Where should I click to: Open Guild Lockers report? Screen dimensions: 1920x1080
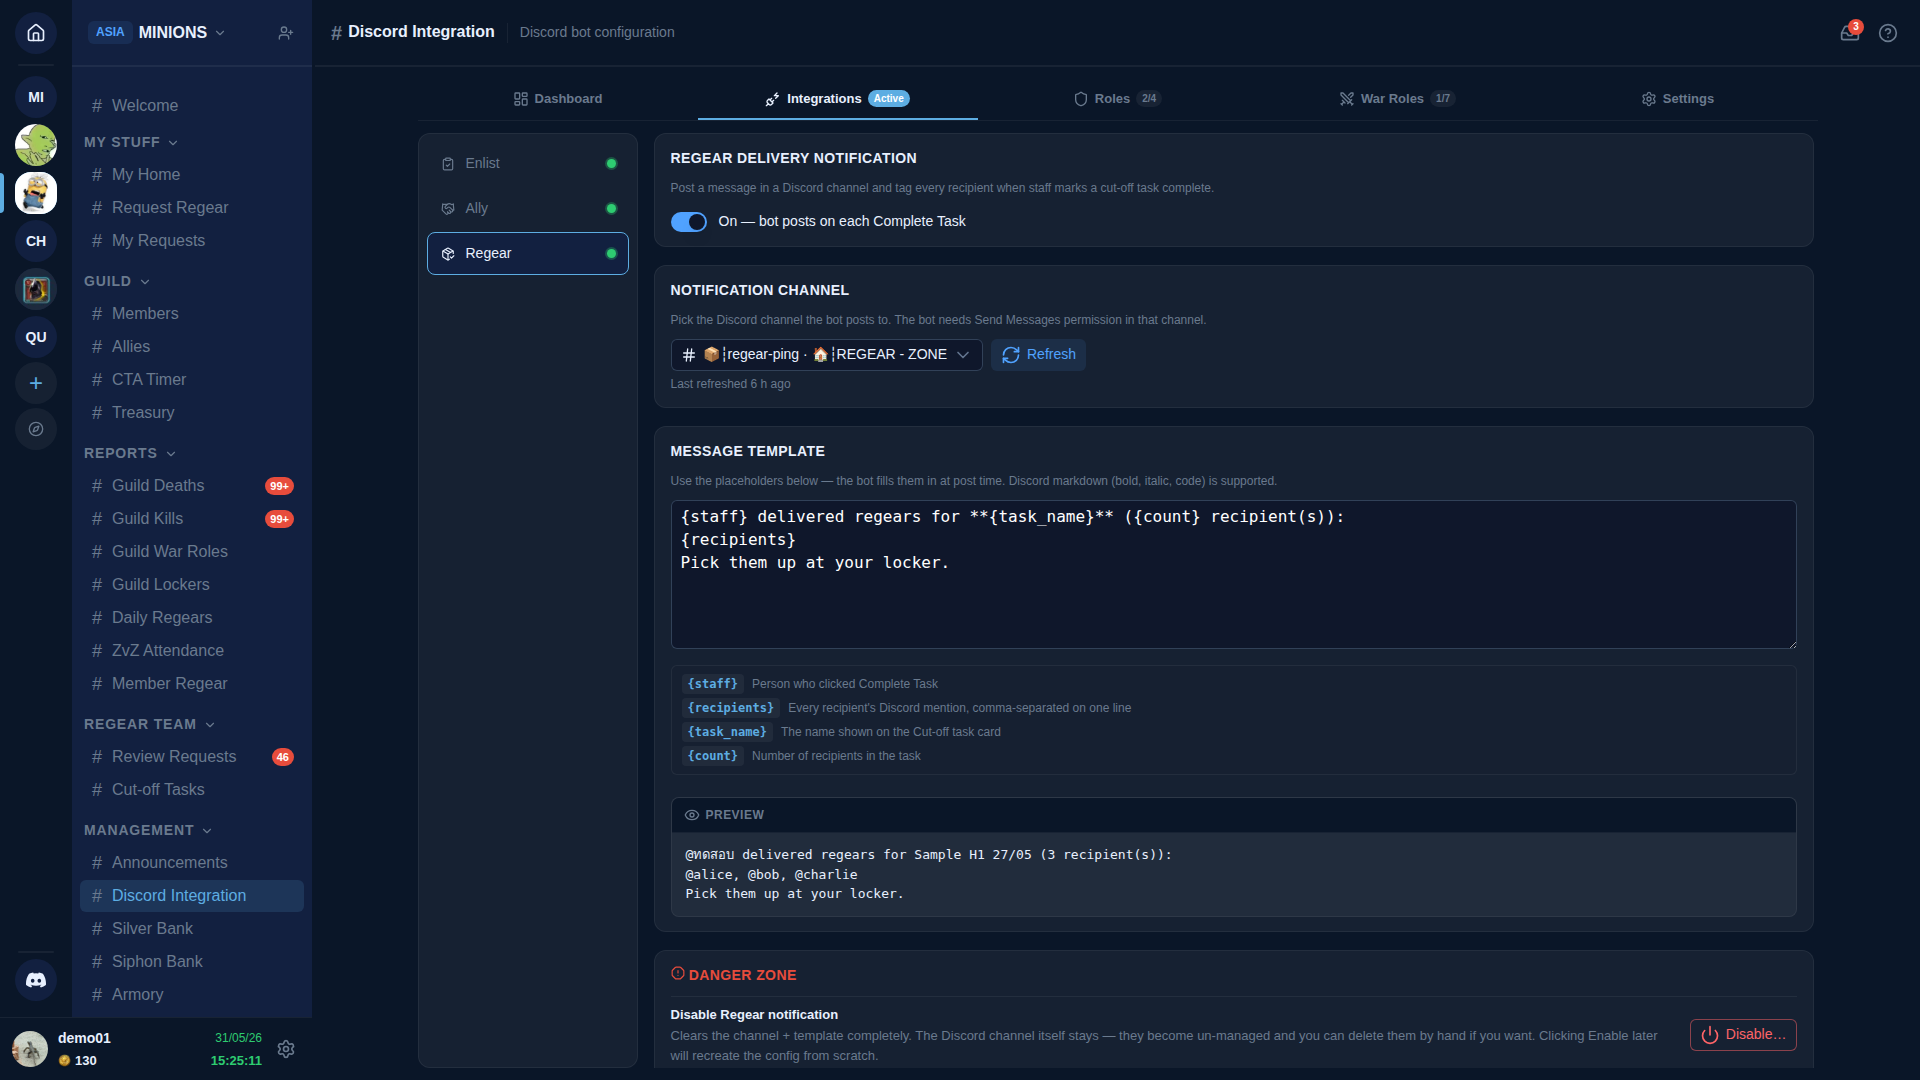click(192, 585)
